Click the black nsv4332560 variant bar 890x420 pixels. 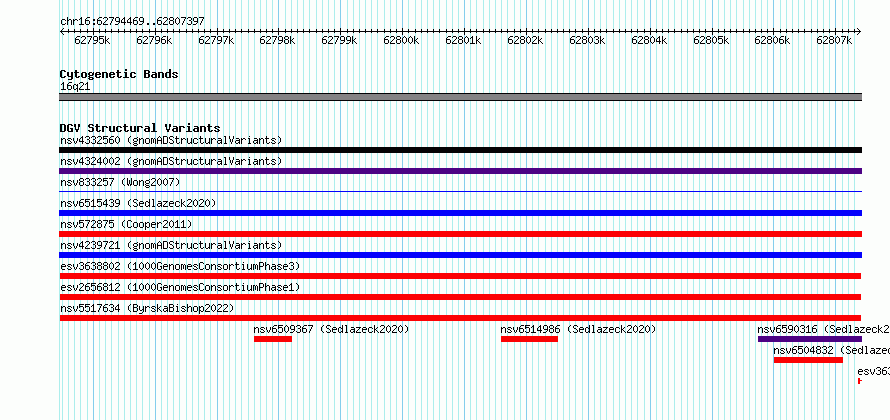point(460,150)
